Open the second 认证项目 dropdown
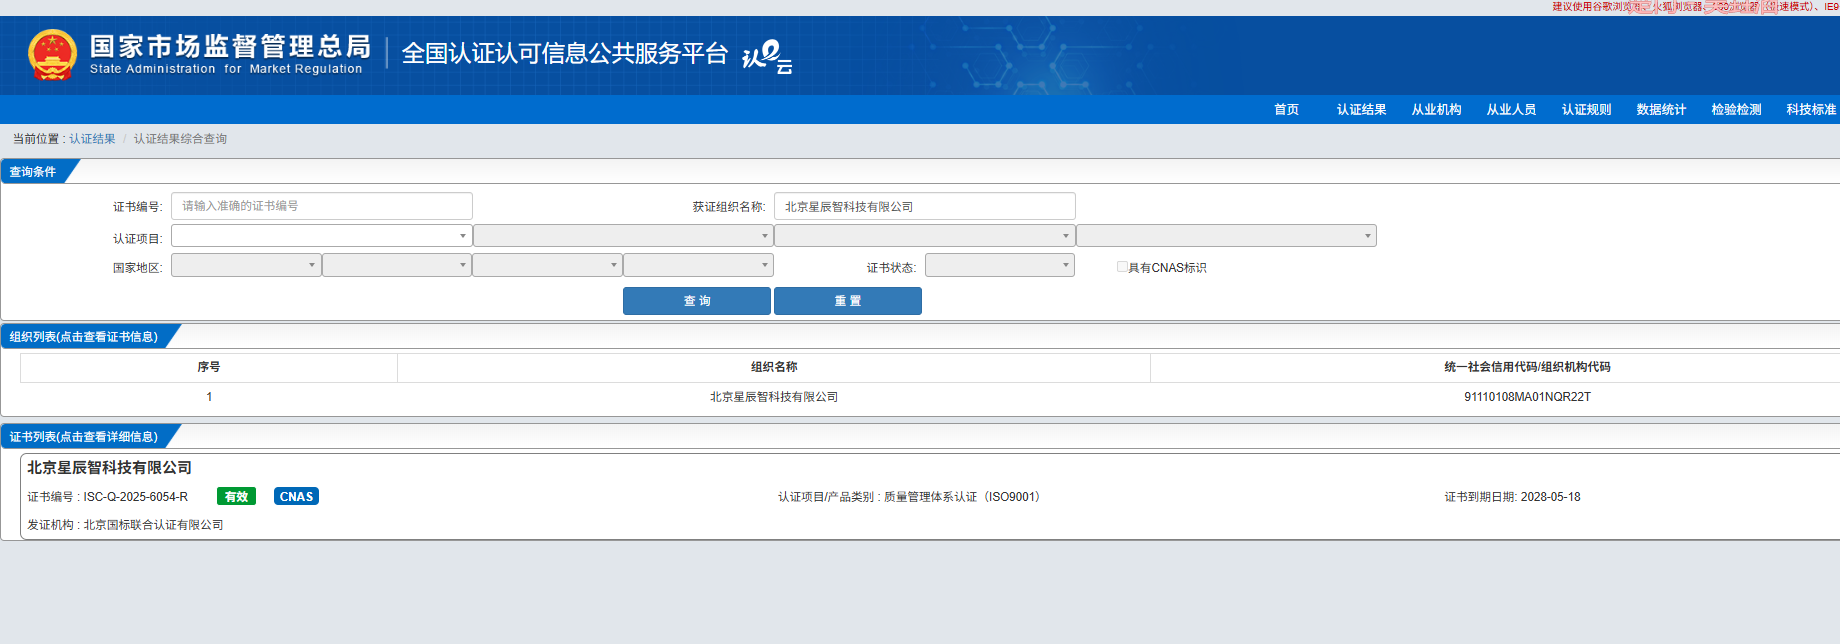Image resolution: width=1840 pixels, height=644 pixels. click(623, 236)
